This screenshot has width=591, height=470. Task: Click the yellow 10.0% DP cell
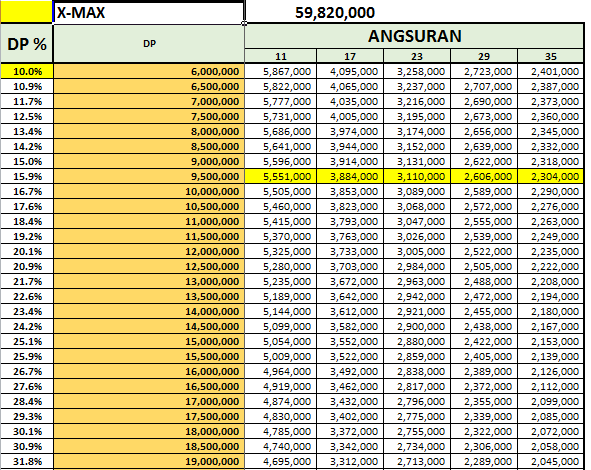pyautogui.click(x=27, y=71)
